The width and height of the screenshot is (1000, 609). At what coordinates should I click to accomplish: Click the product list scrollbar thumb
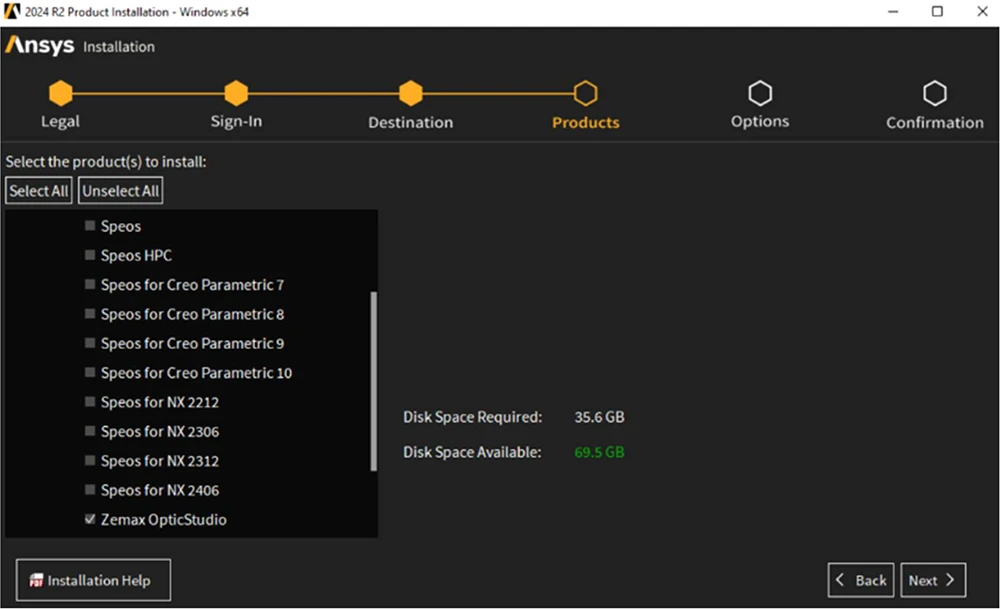point(374,381)
